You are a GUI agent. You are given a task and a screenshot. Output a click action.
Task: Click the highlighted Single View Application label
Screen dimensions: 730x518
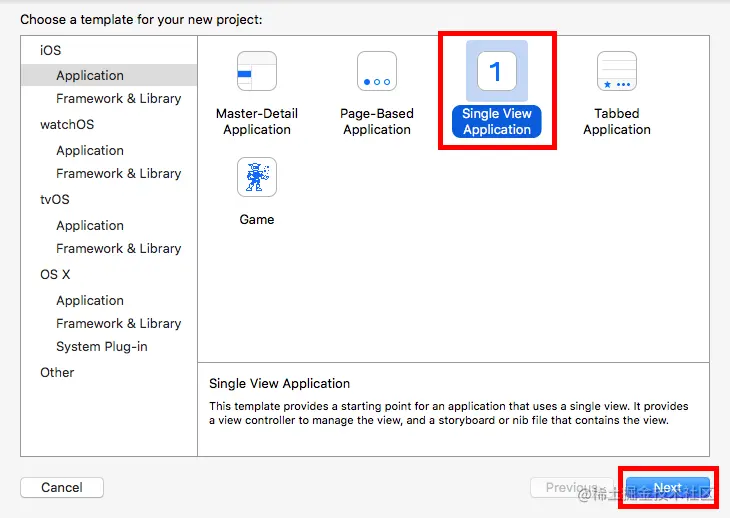[497, 121]
